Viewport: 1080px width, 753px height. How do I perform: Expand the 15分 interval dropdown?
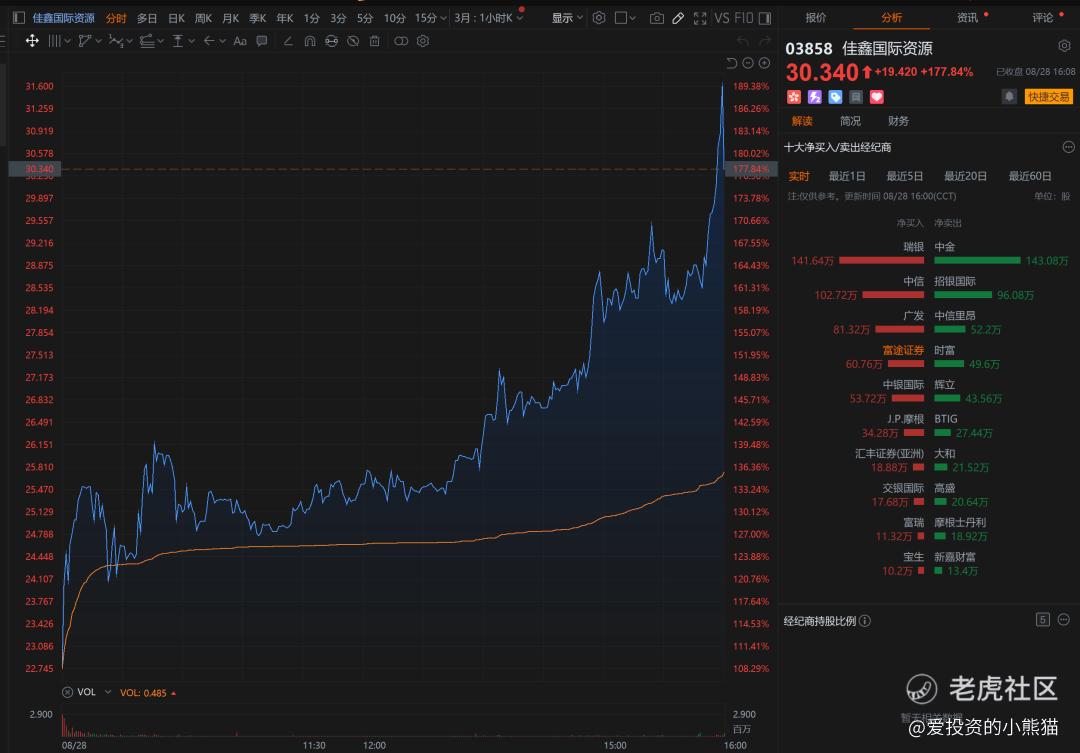click(443, 18)
